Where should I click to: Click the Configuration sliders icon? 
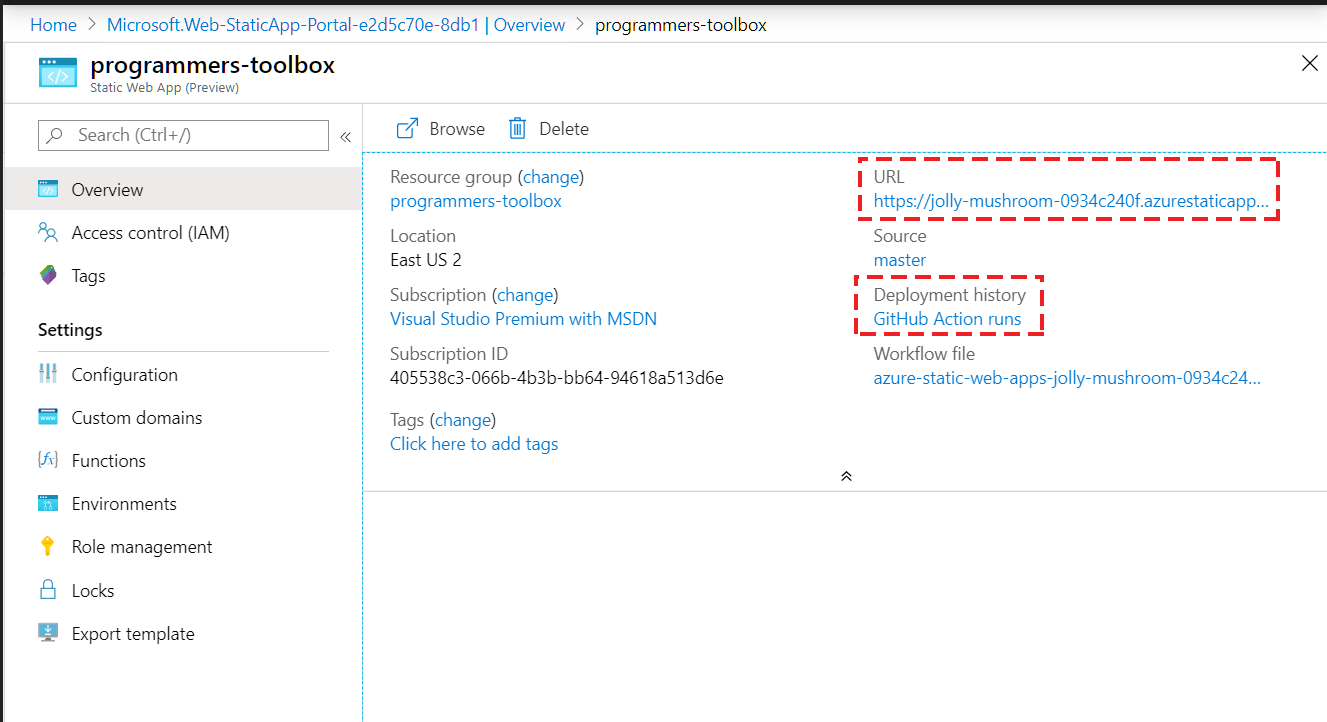pyautogui.click(x=48, y=374)
